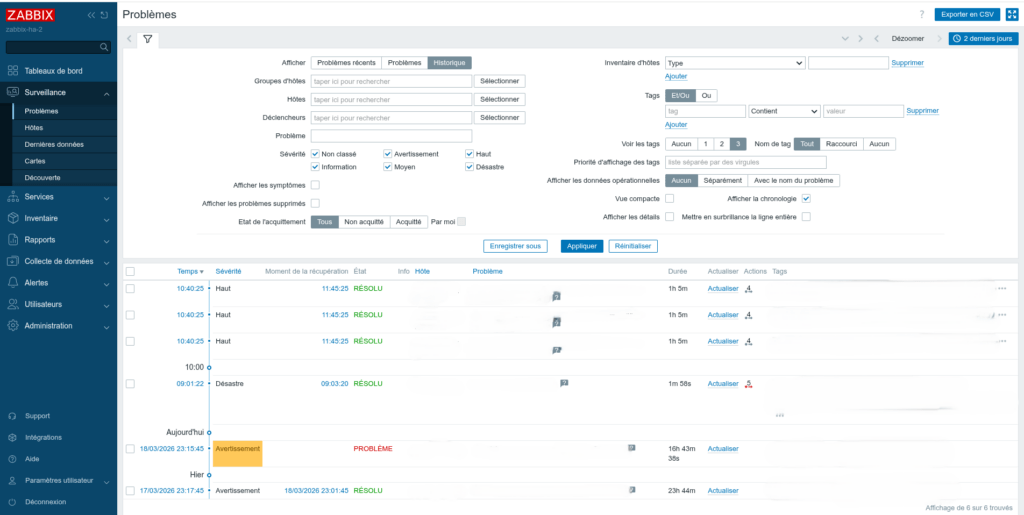Click the Aide question mark icon
The height and width of the screenshot is (515, 1024).
(12, 459)
